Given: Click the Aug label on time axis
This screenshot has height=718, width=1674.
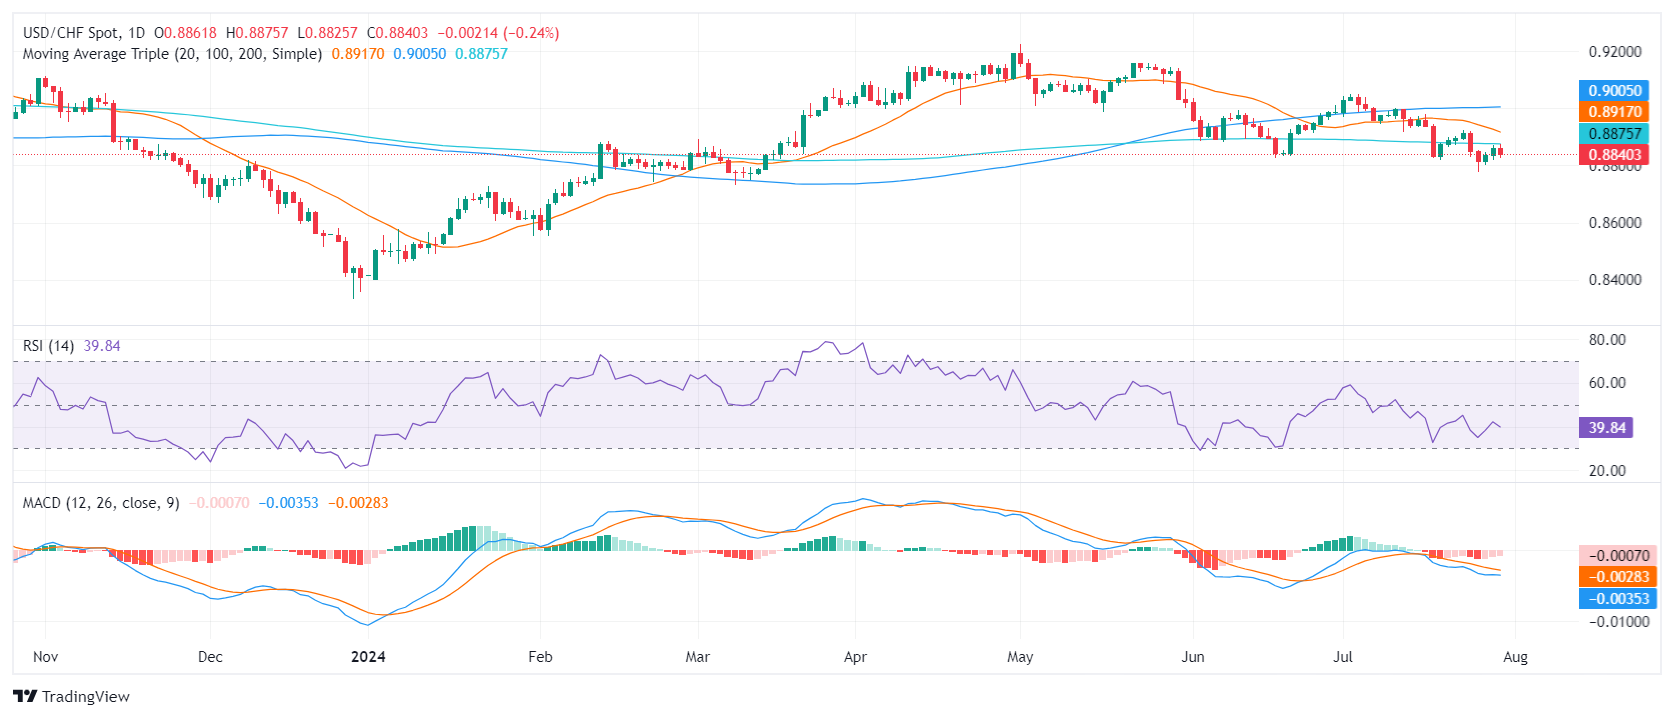Looking at the screenshot, I should (1515, 657).
